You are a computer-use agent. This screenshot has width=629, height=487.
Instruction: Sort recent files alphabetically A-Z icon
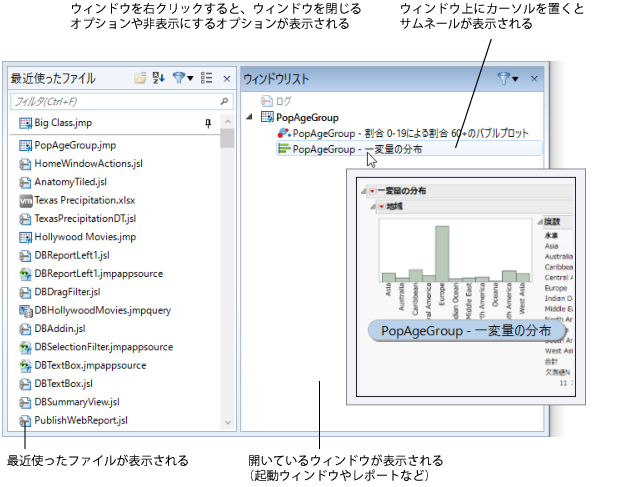158,78
